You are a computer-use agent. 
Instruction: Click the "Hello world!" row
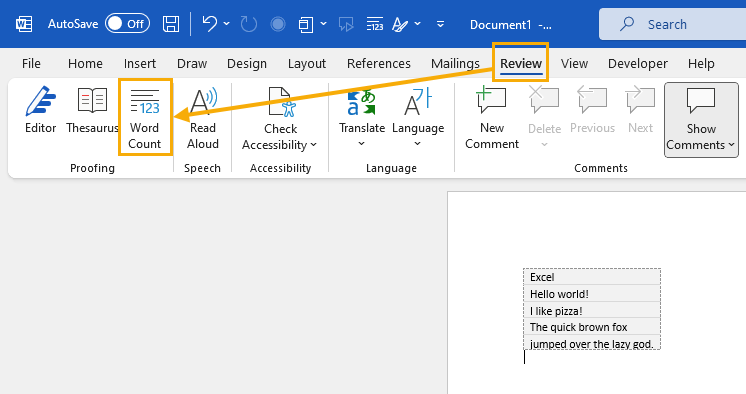point(592,294)
